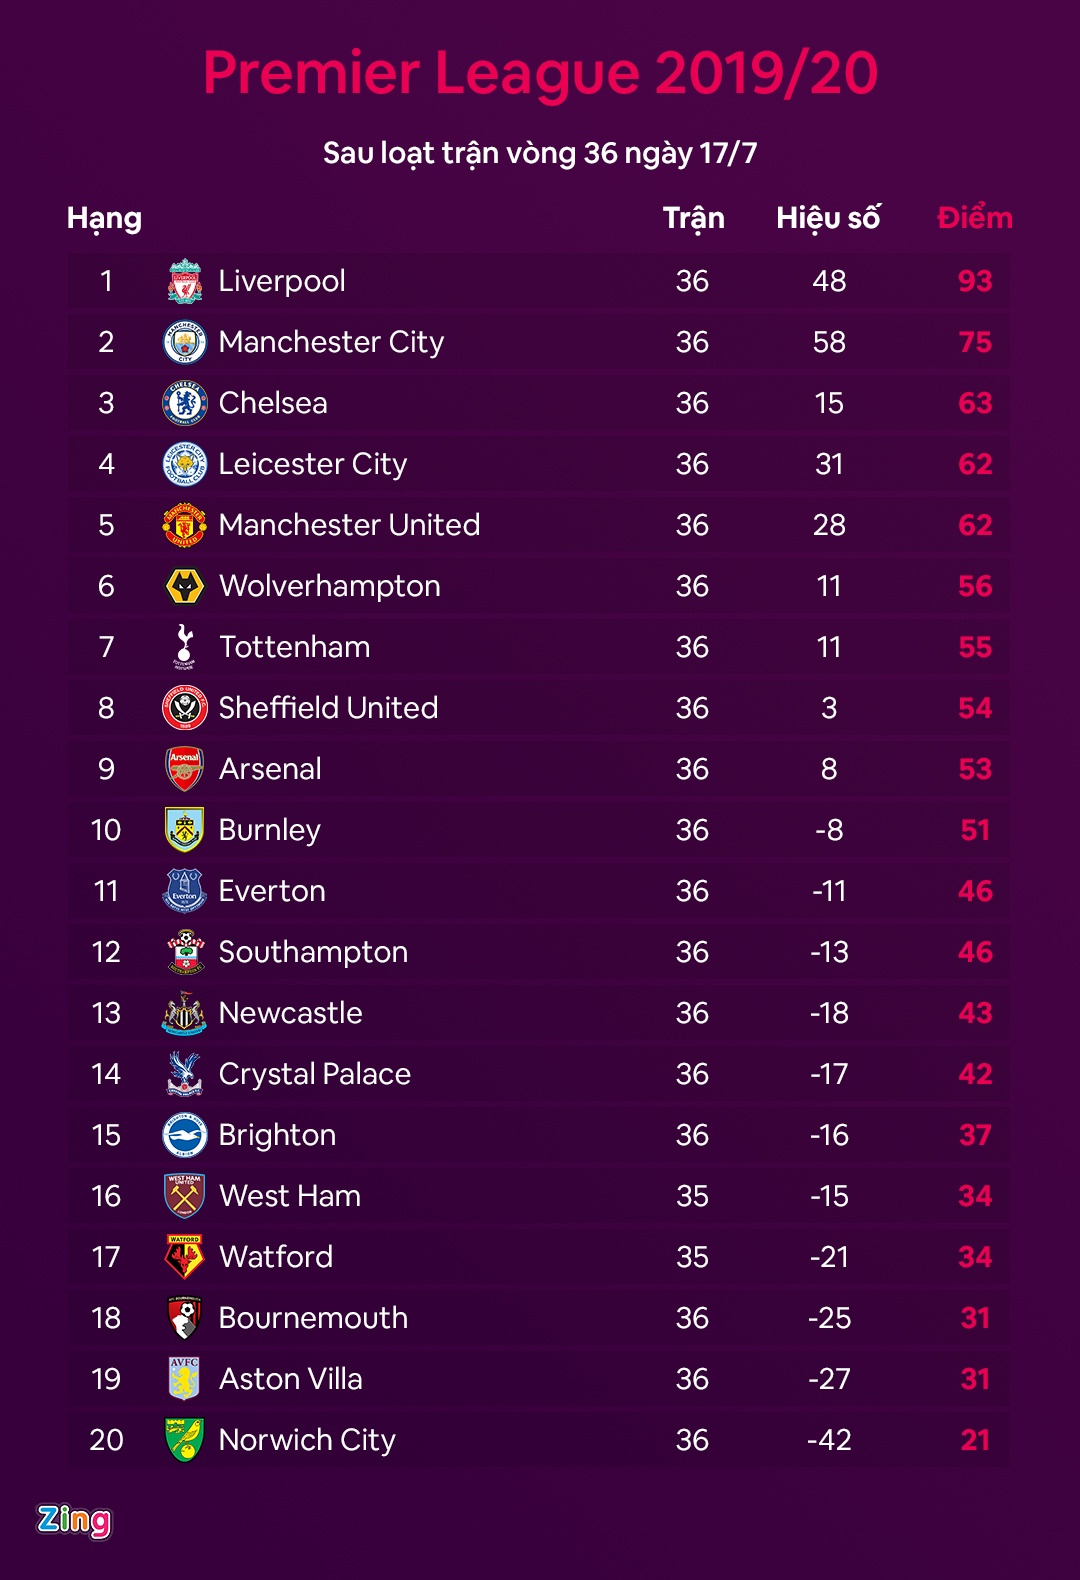This screenshot has height=1580, width=1080.
Task: Select the Wolverhampton wolf logo
Action: click(x=185, y=586)
